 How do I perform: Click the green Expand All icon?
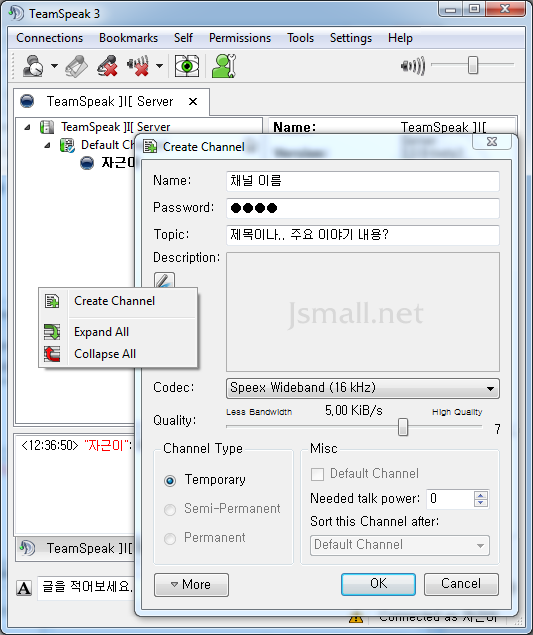pyautogui.click(x=52, y=332)
